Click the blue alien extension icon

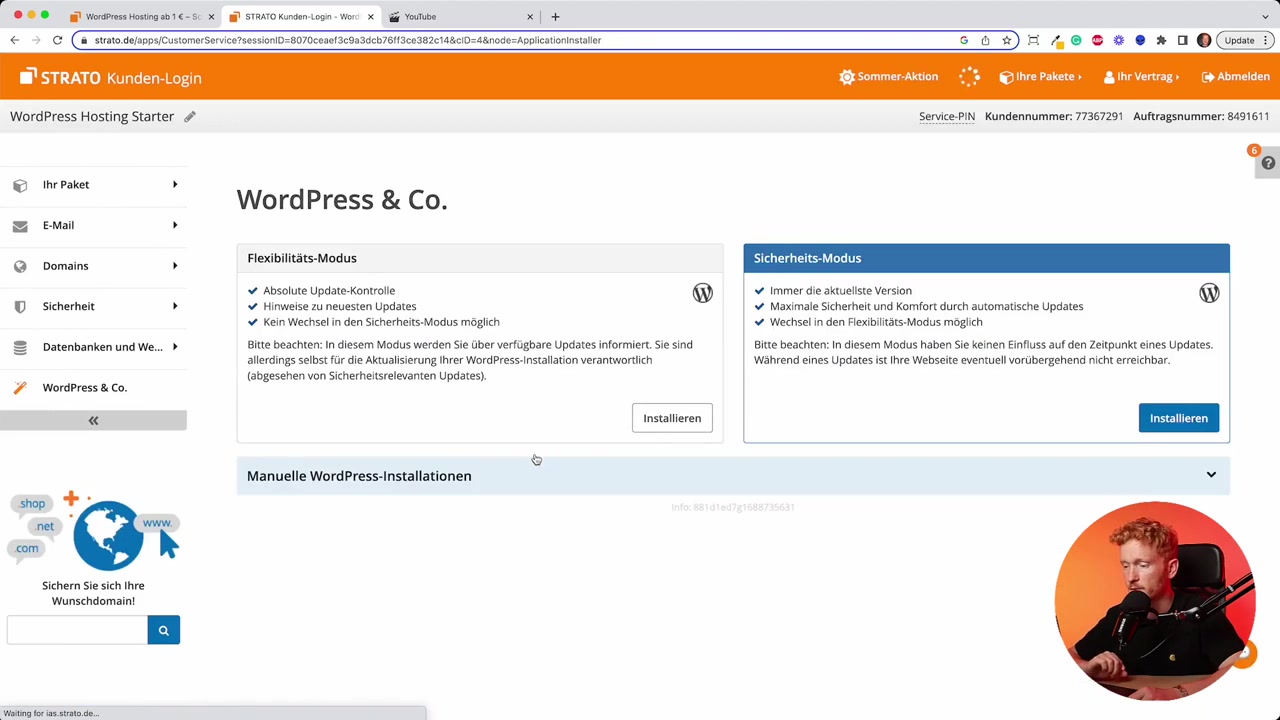(1140, 40)
